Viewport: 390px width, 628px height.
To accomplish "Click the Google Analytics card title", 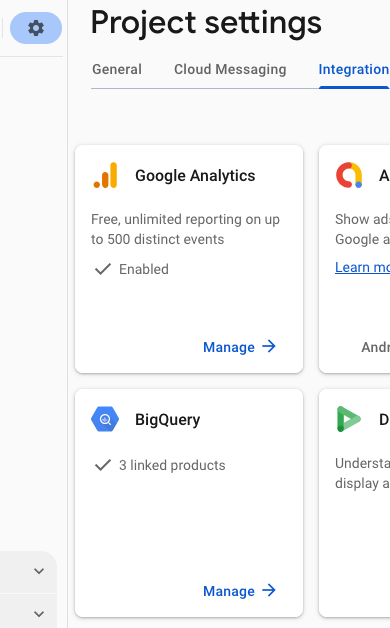I will [195, 176].
